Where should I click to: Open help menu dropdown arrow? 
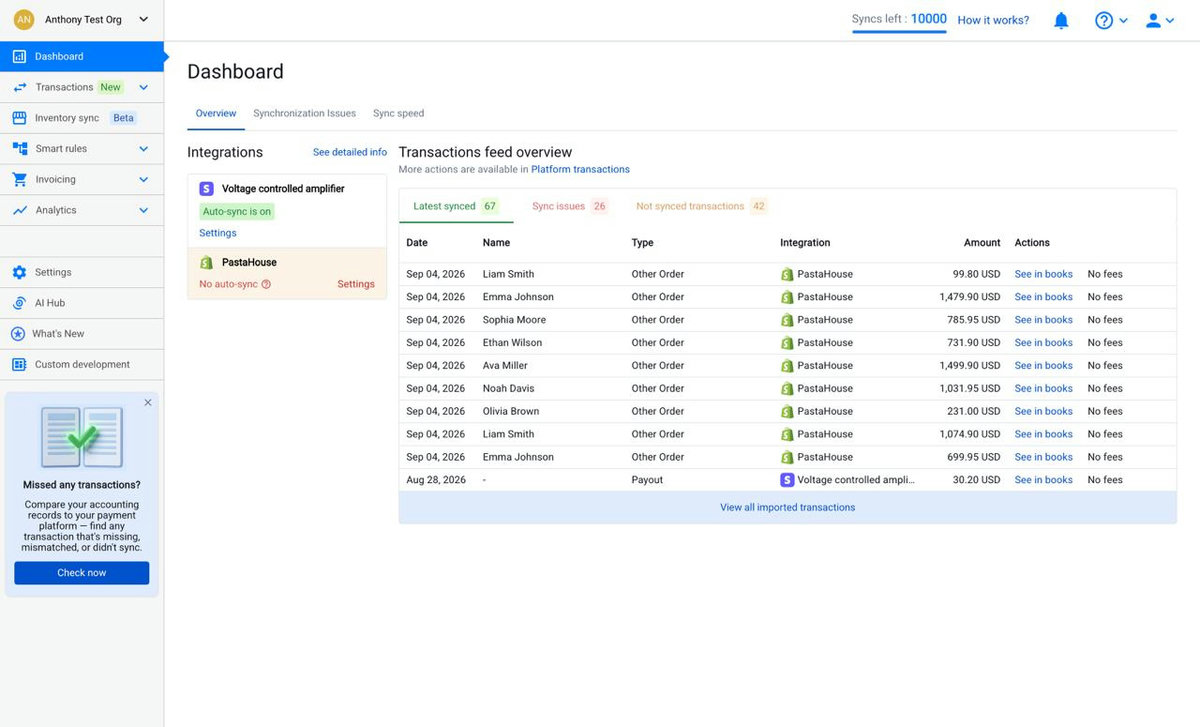click(x=1124, y=21)
